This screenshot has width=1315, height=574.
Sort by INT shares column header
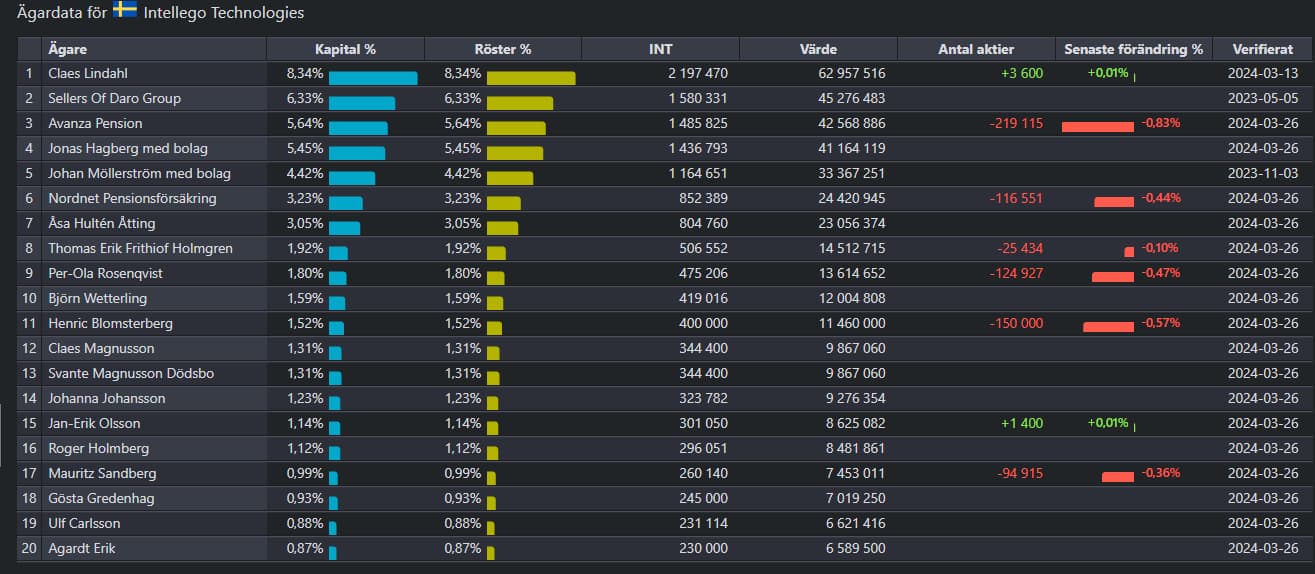pos(660,49)
